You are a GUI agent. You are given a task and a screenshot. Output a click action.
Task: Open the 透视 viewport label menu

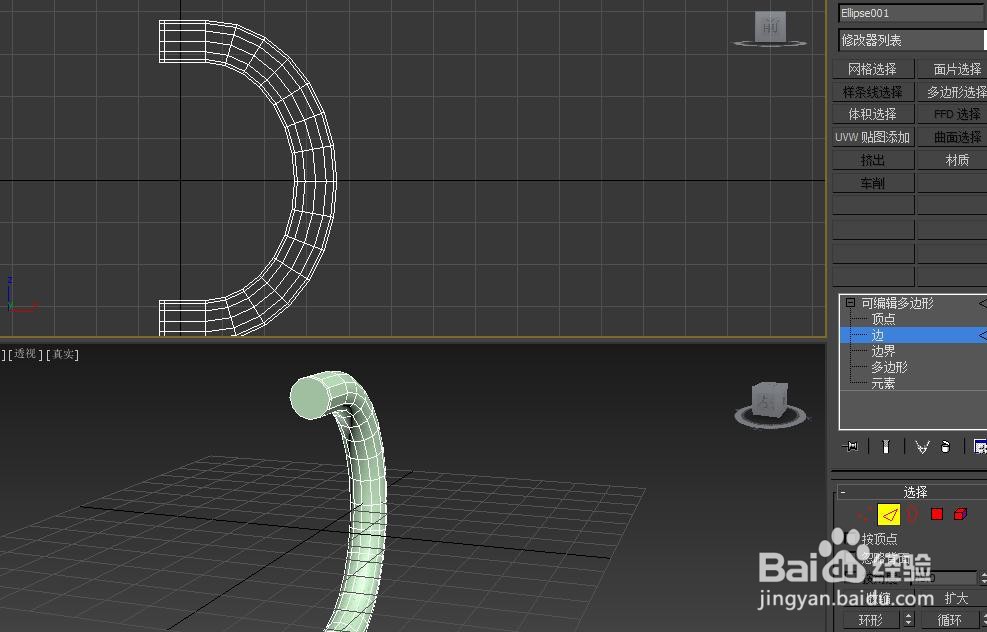pyautogui.click(x=25, y=354)
